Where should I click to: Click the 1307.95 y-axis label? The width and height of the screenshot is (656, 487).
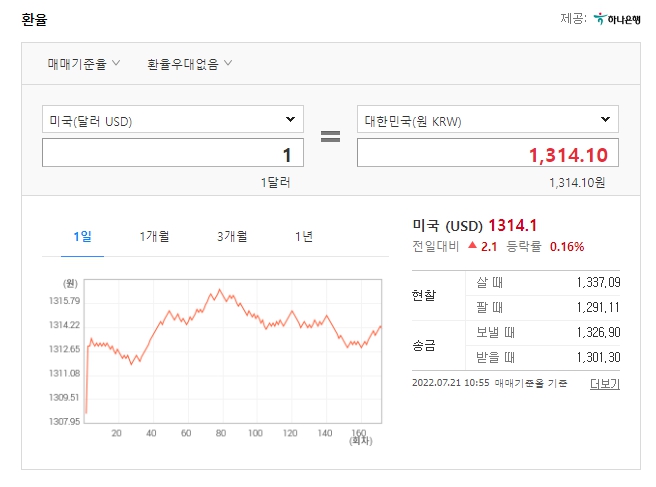coord(64,421)
